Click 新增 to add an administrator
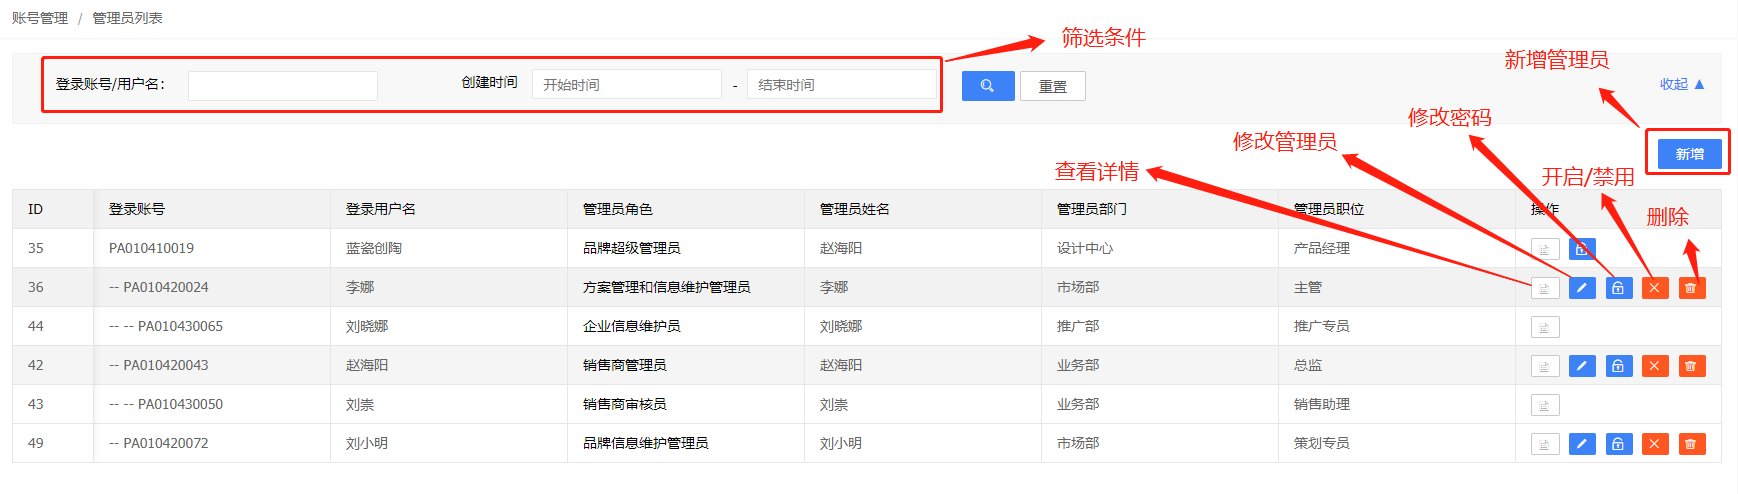The image size is (1738, 494). pyautogui.click(x=1689, y=154)
